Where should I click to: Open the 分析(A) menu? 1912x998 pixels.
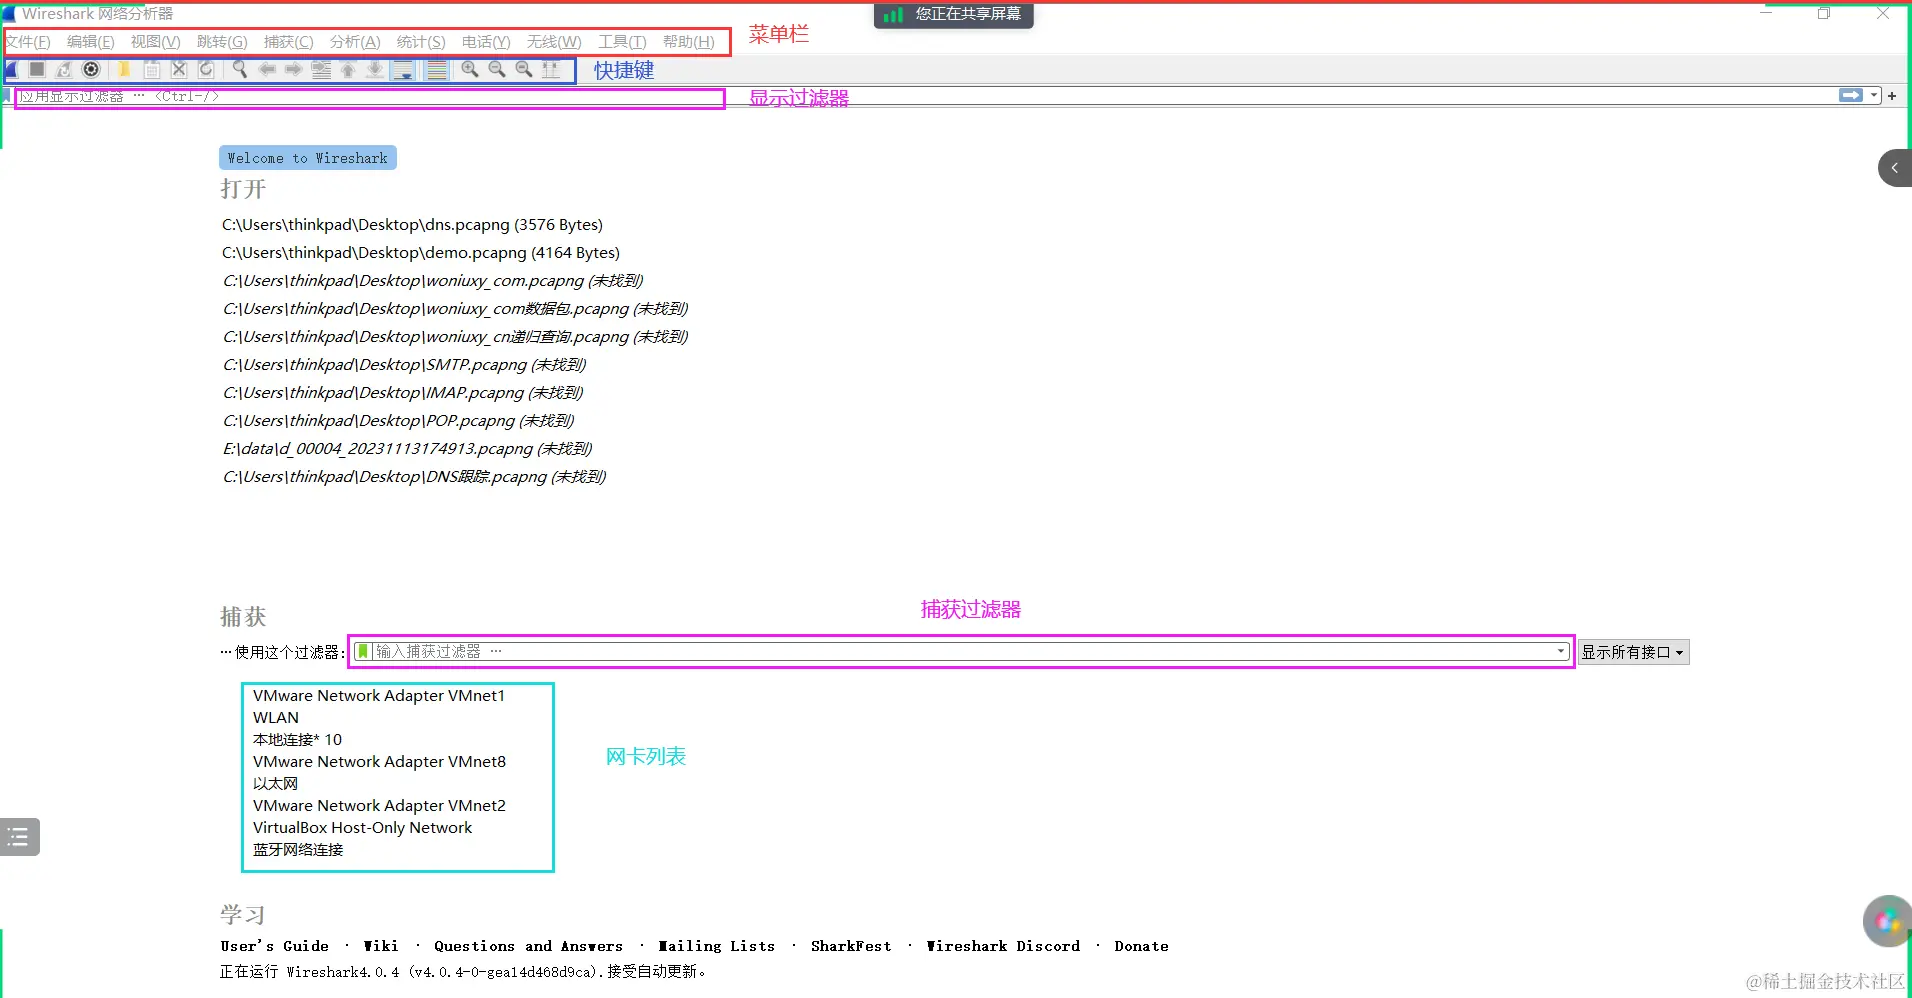tap(355, 42)
